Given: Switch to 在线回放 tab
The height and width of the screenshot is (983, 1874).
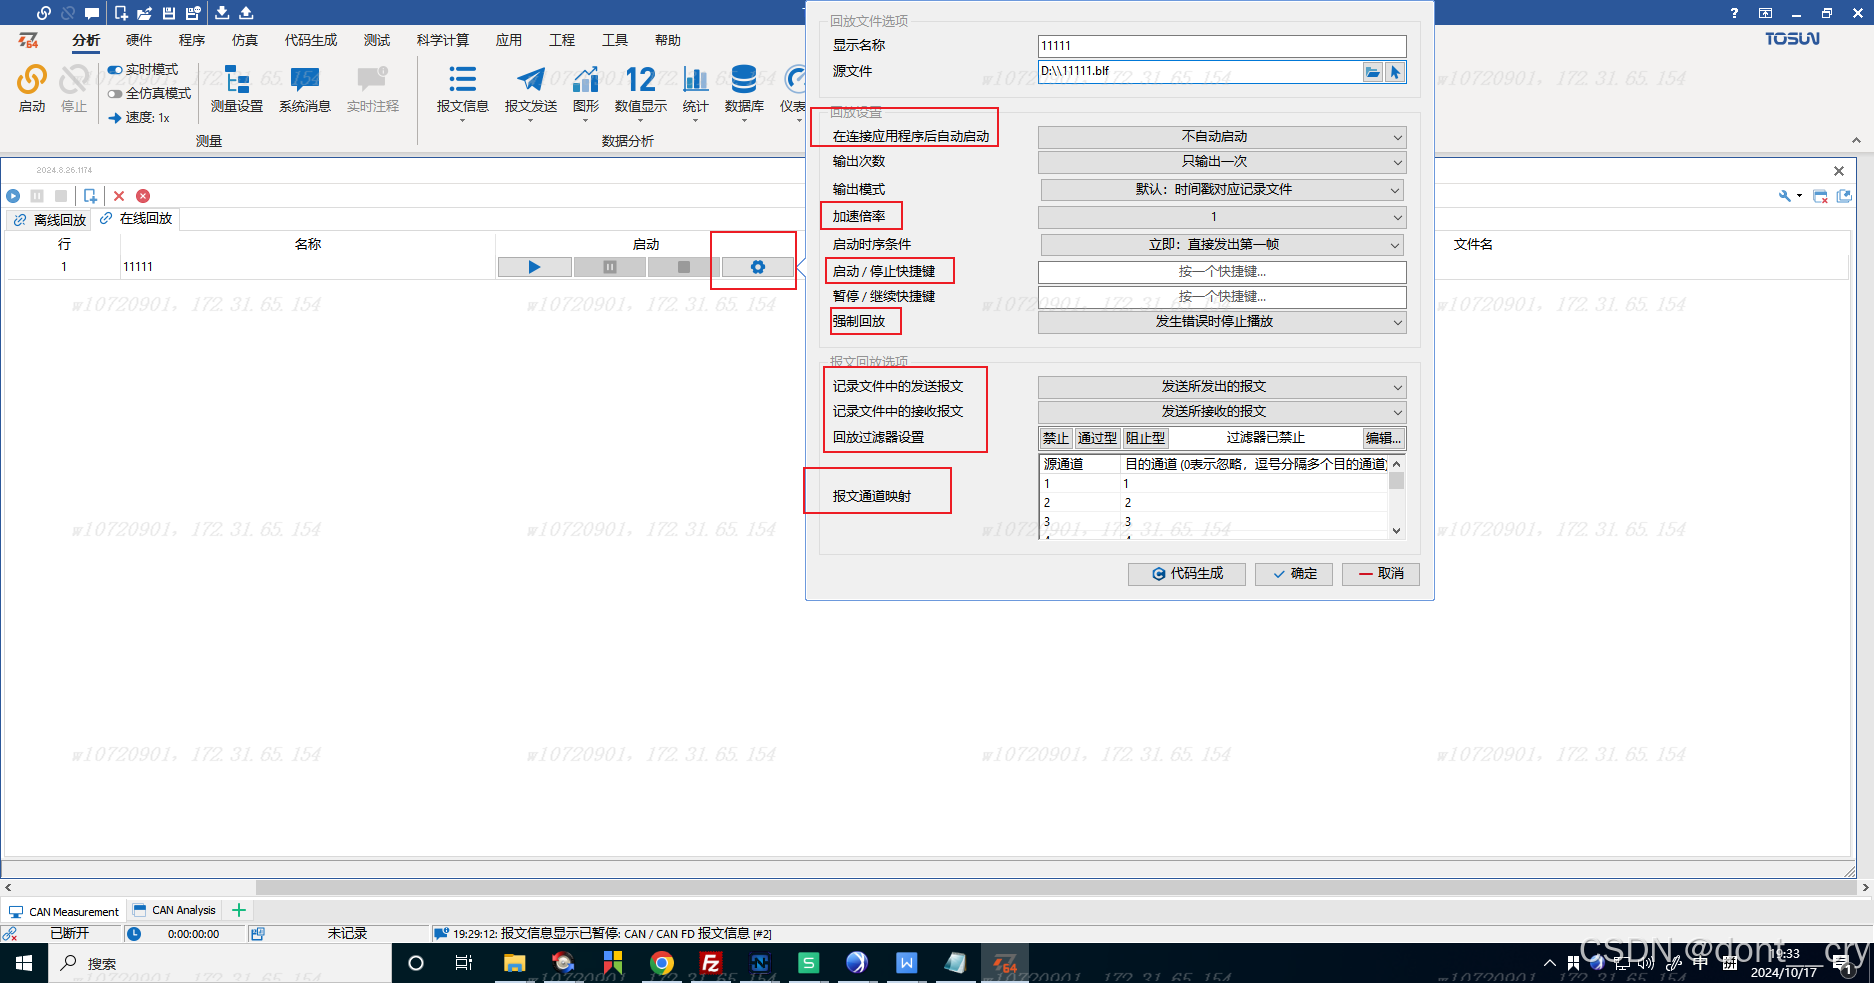Looking at the screenshot, I should point(136,218).
